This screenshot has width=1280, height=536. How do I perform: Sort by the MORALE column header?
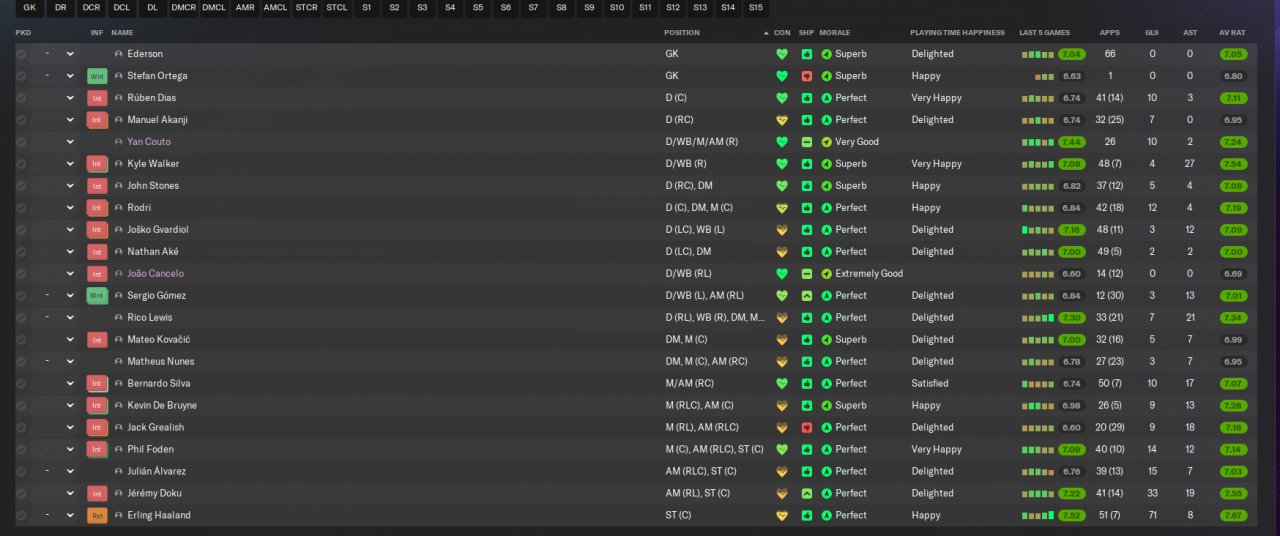(x=834, y=33)
